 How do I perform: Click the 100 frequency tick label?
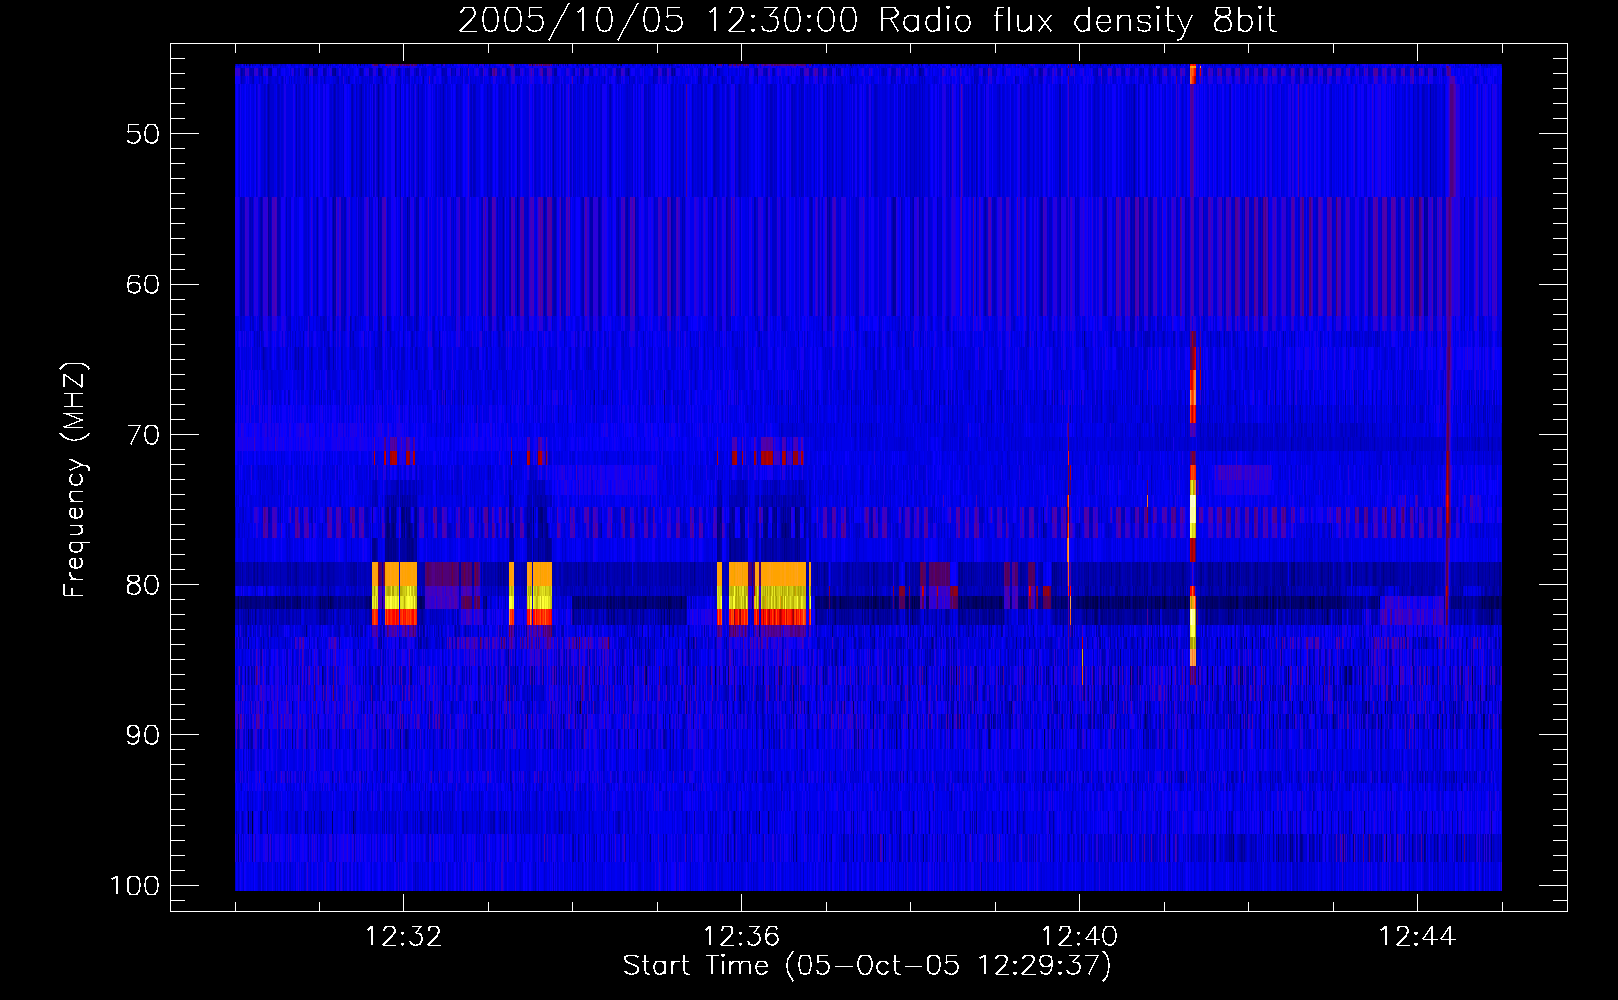click(x=134, y=886)
